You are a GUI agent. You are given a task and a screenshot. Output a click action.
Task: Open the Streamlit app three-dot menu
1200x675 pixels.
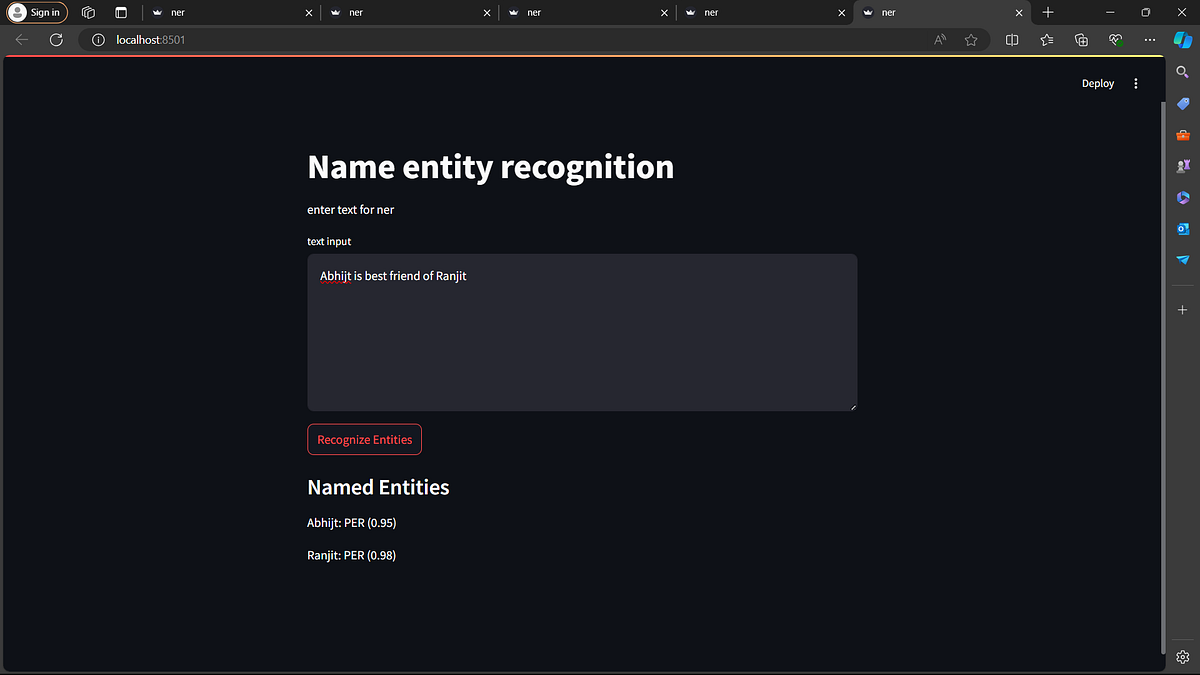tap(1135, 83)
